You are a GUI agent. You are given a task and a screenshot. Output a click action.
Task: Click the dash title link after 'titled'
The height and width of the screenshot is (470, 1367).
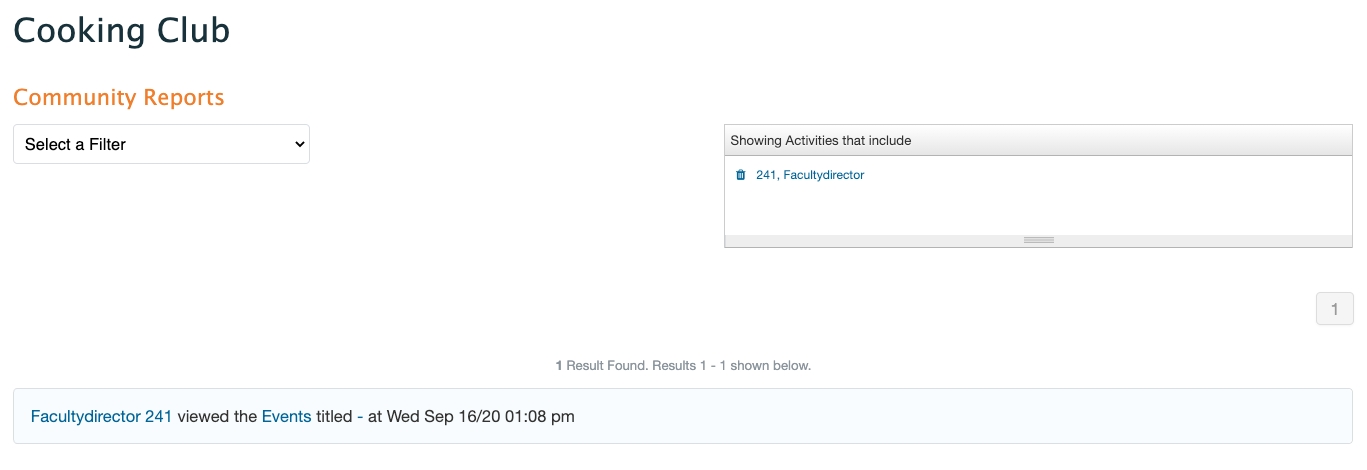(360, 416)
